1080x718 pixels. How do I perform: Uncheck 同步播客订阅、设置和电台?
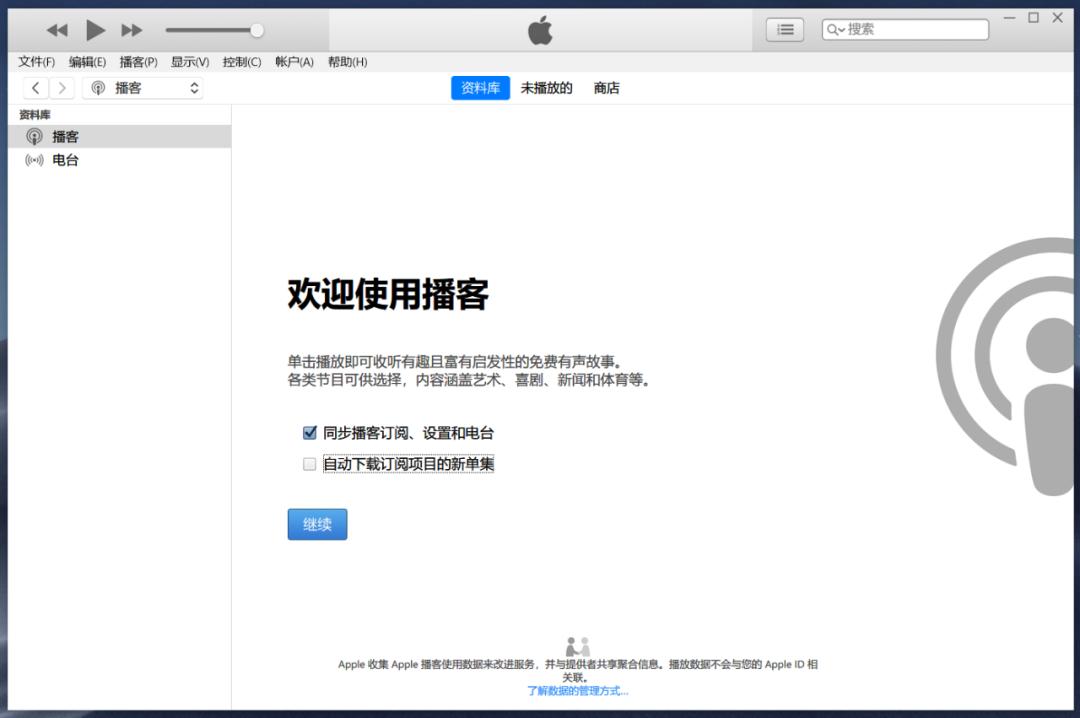(x=309, y=432)
